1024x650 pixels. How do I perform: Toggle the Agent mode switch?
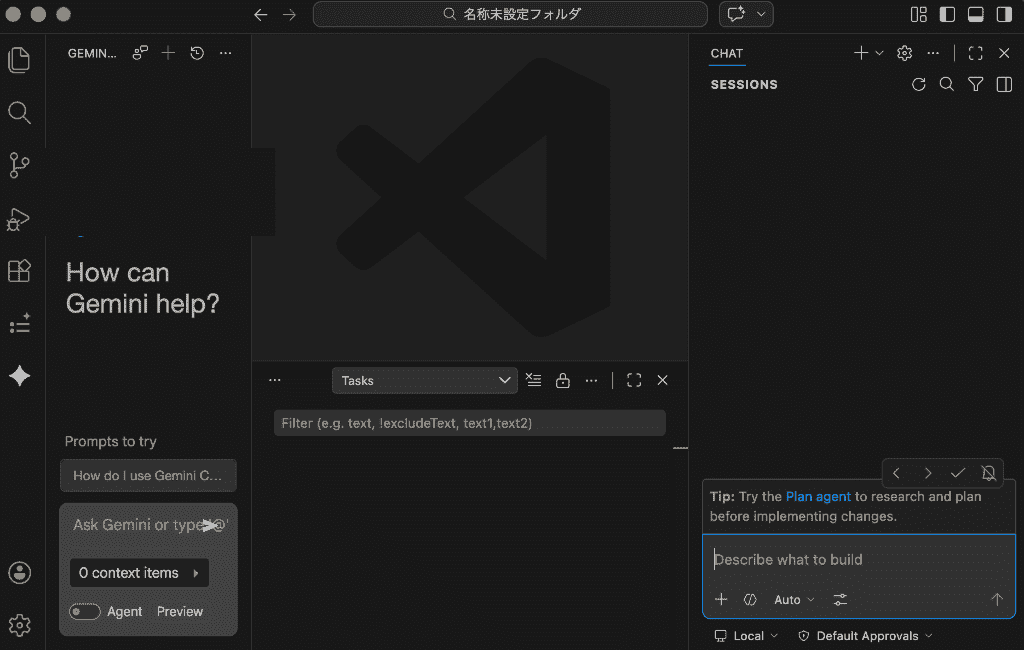click(x=85, y=611)
